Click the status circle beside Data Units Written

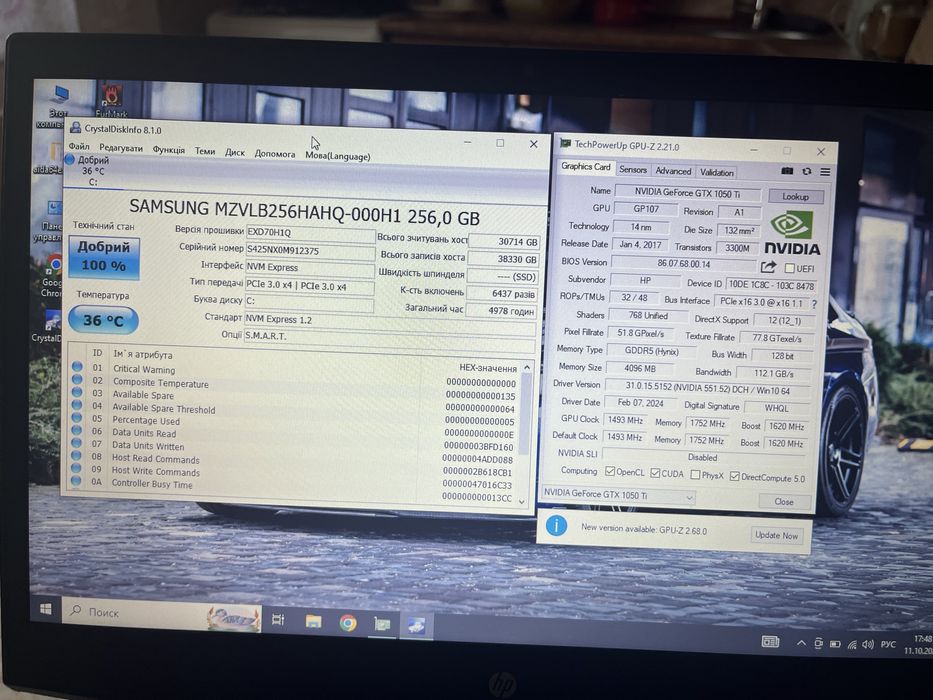click(x=77, y=443)
